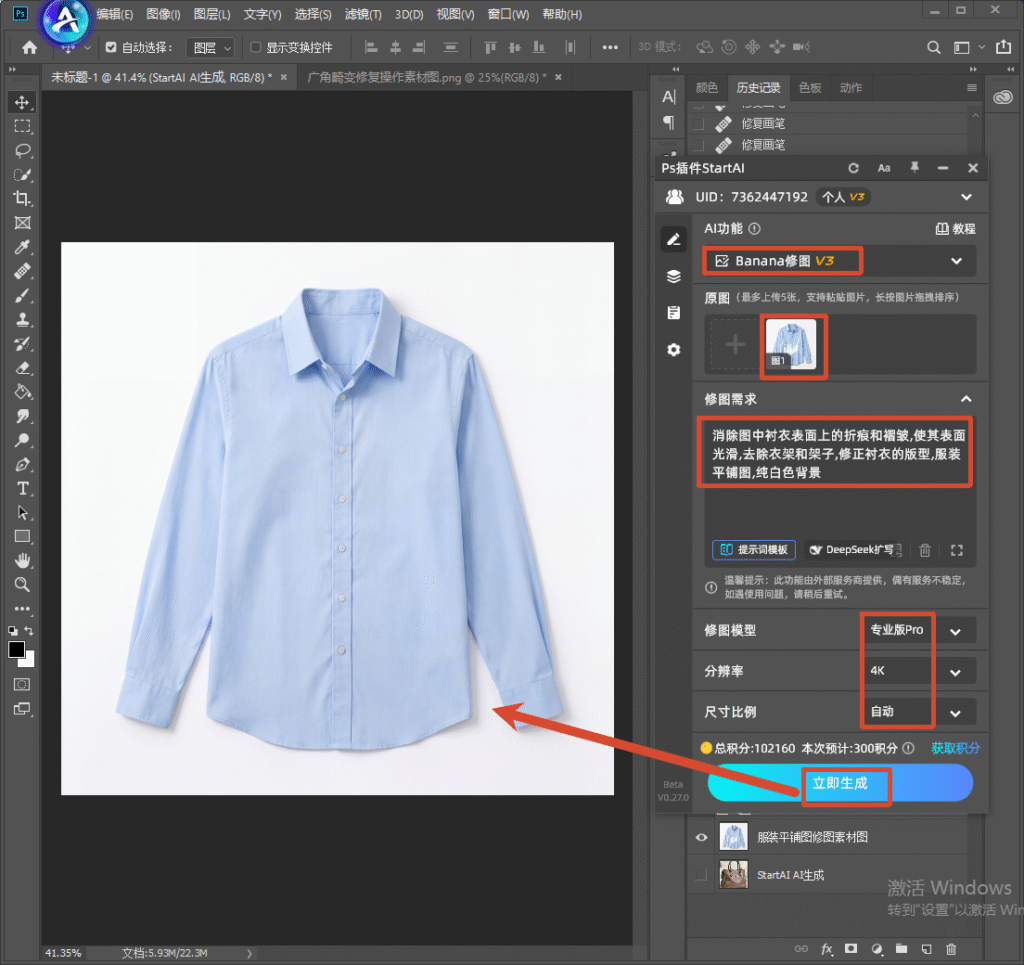Open the 图像(I) menu
Screen dimensions: 1024x965
[163, 14]
